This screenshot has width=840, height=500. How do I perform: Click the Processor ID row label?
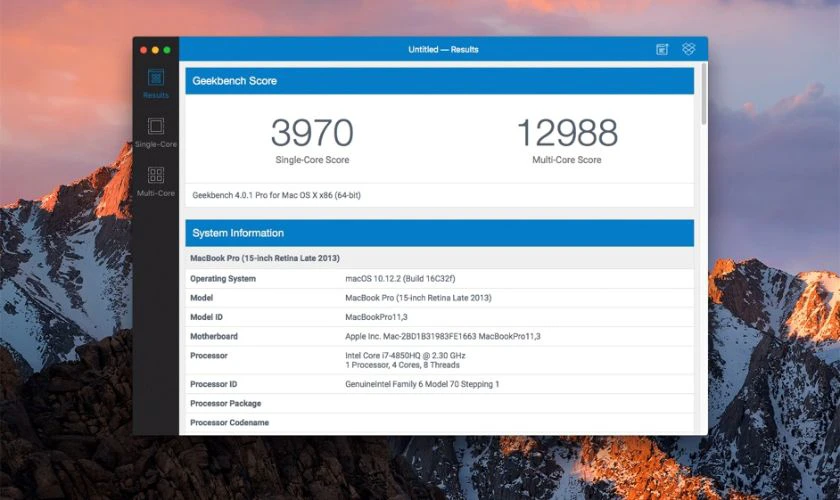coord(214,384)
